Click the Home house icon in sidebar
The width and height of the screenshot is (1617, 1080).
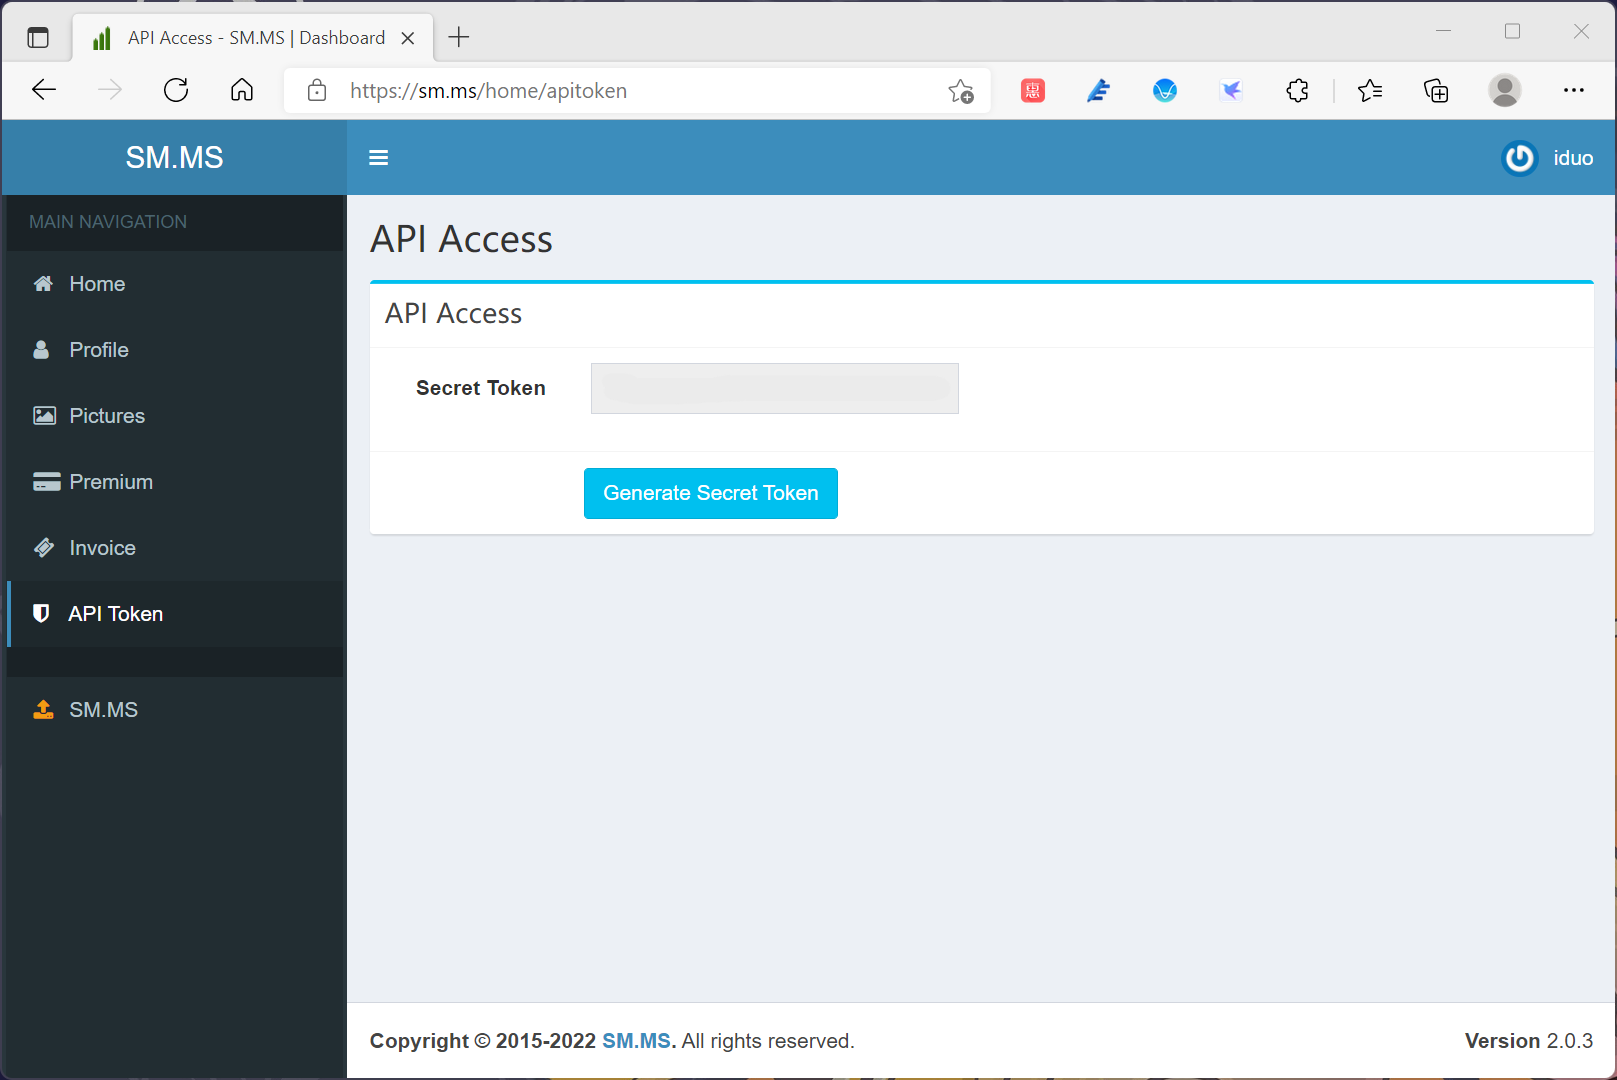click(x=43, y=284)
